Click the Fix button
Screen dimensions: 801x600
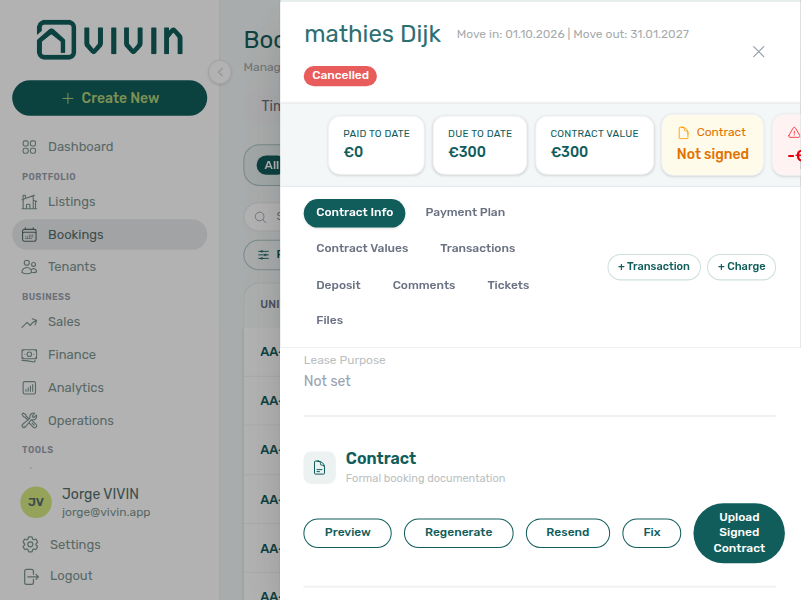(652, 533)
